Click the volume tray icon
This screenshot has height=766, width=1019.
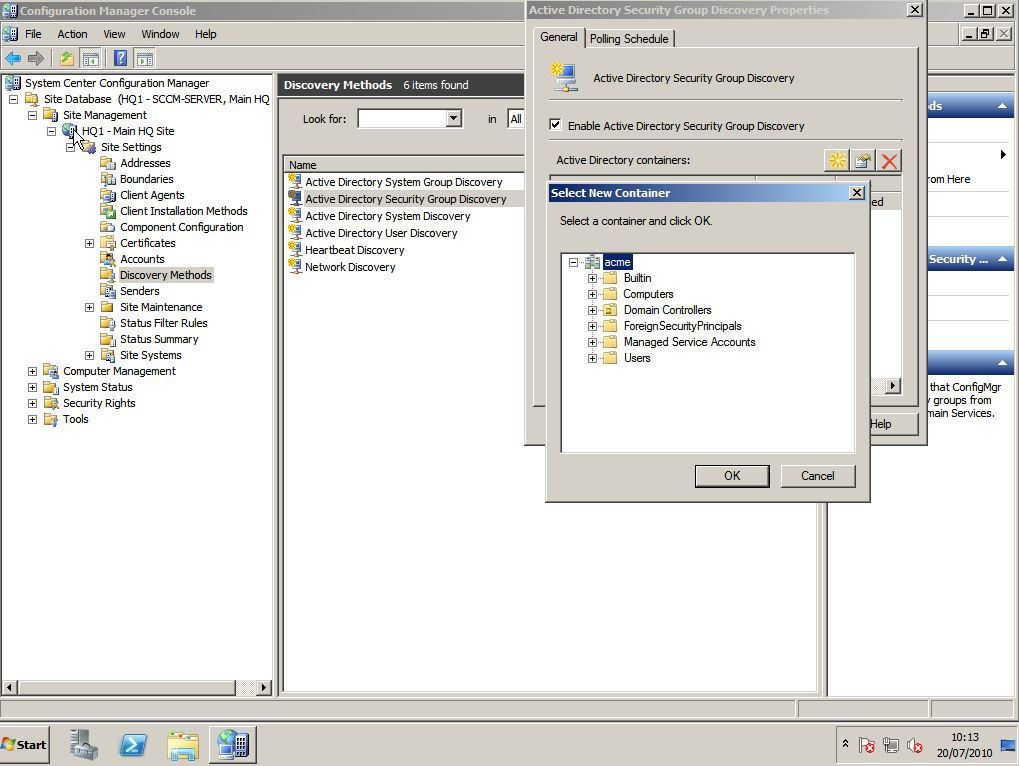point(915,745)
